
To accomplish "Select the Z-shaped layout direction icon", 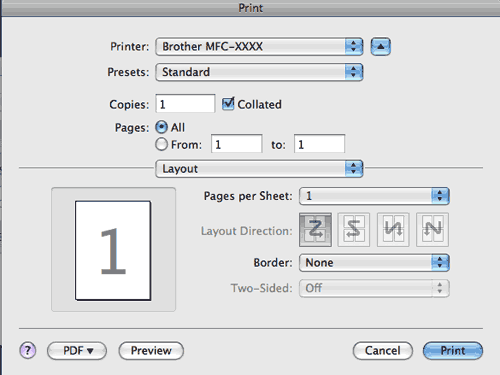I will [x=315, y=230].
